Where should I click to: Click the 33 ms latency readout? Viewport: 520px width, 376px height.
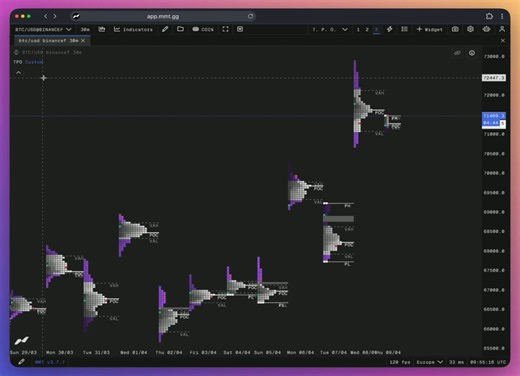(456, 362)
